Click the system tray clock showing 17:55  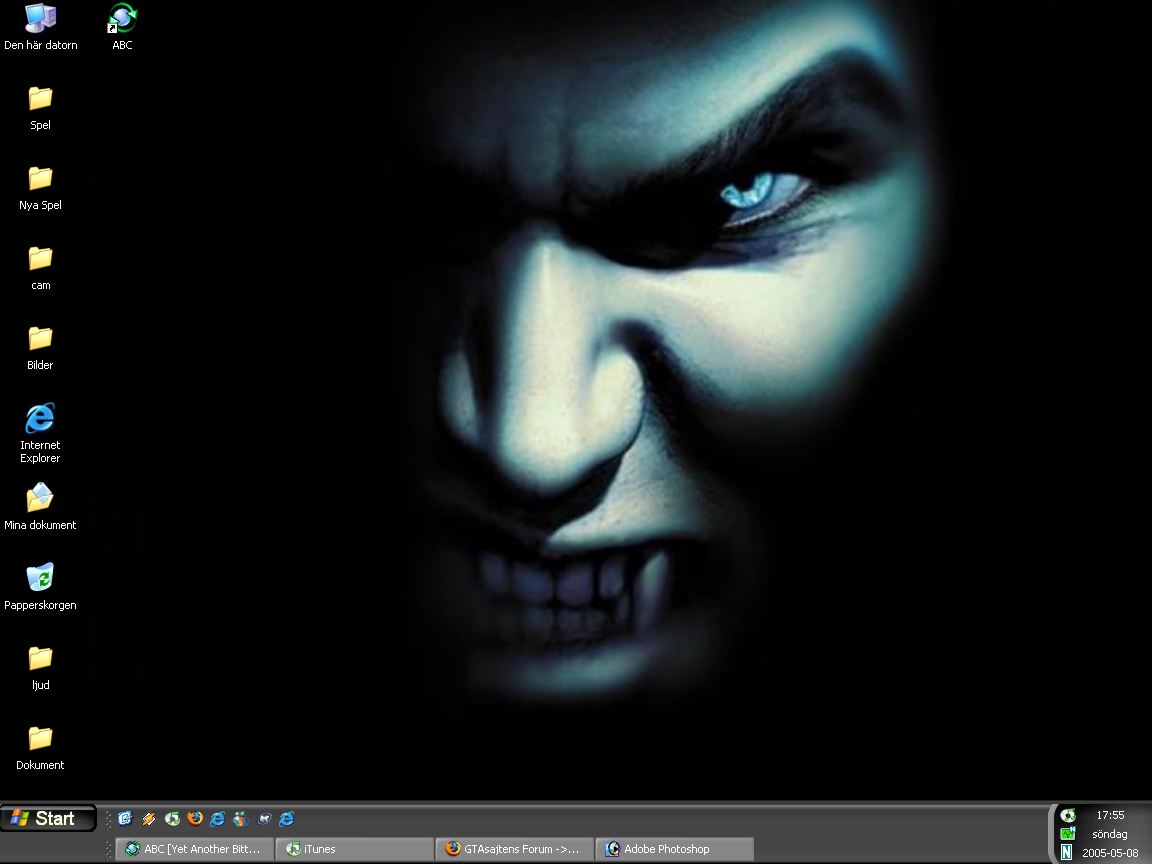(x=1110, y=815)
